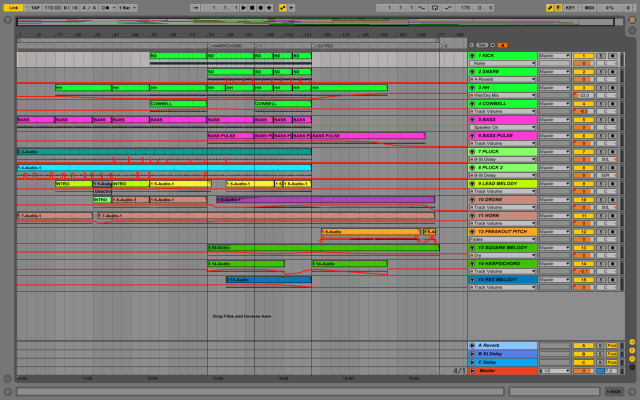Viewport: 640px width, 400px height.
Task: Arm the 2 SNARE track for recording
Action: click(612, 71)
